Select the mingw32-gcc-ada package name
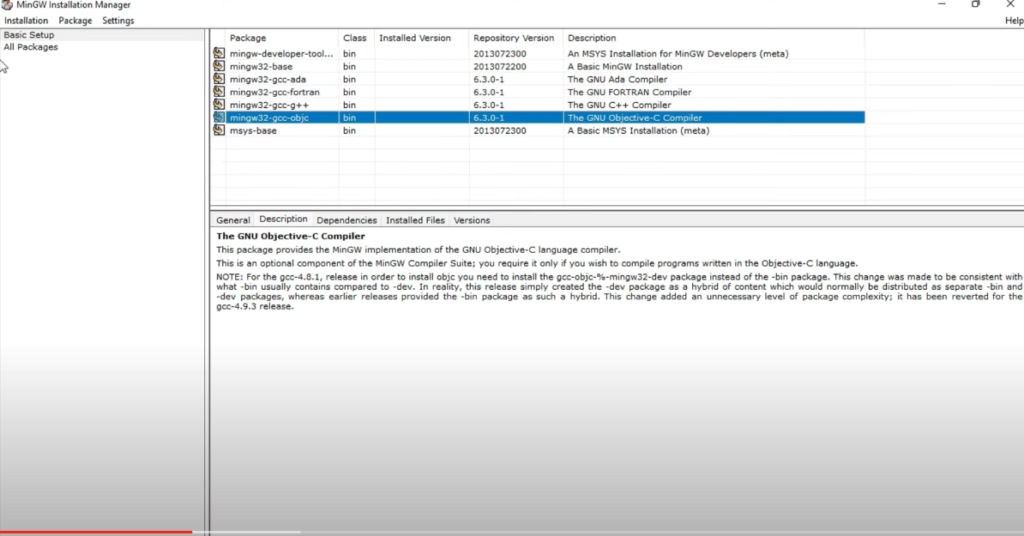This screenshot has width=1024, height=536. (268, 79)
